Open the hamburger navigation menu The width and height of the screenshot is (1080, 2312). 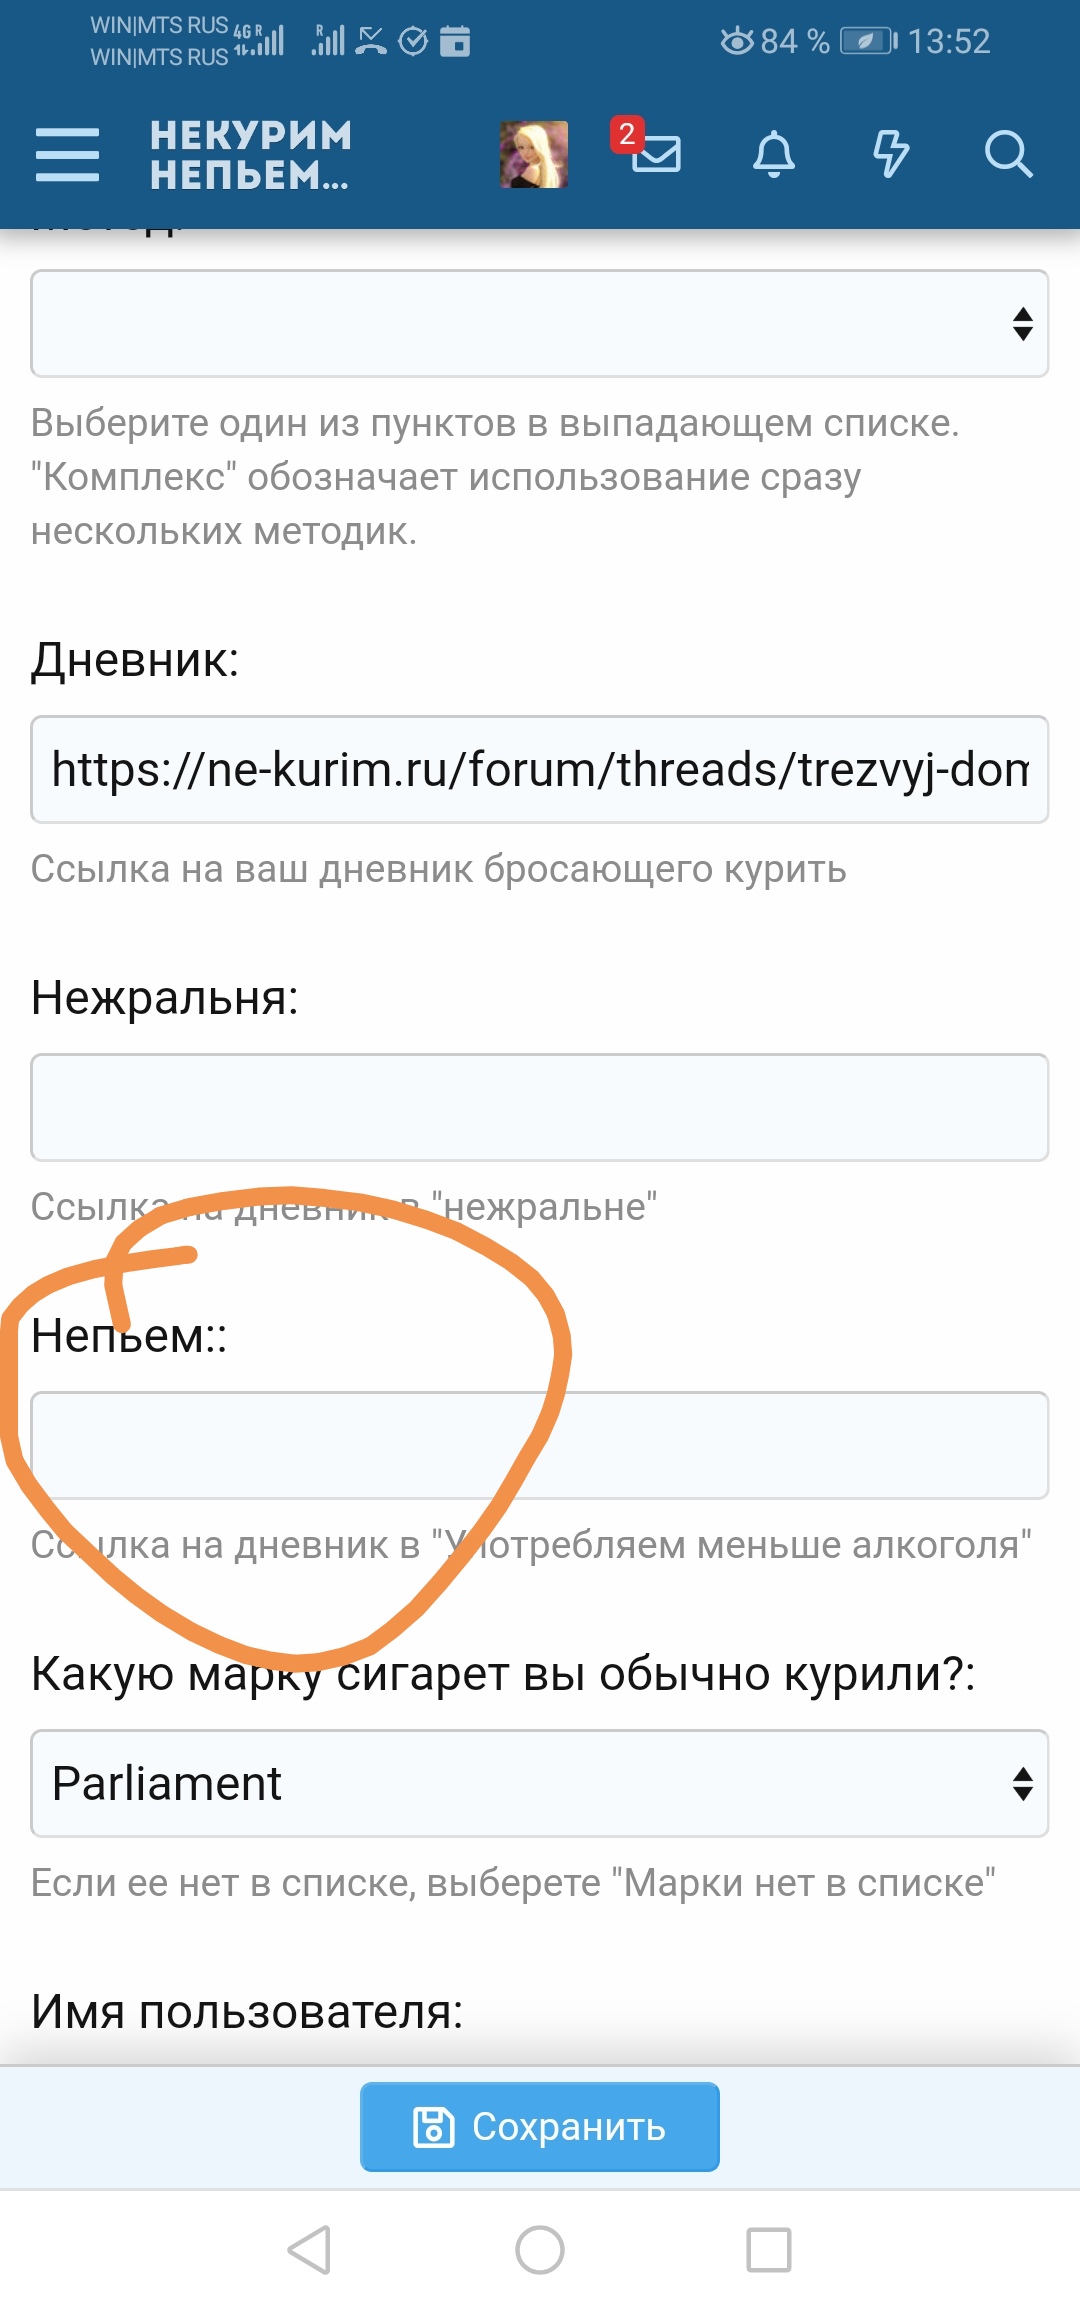[x=67, y=155]
